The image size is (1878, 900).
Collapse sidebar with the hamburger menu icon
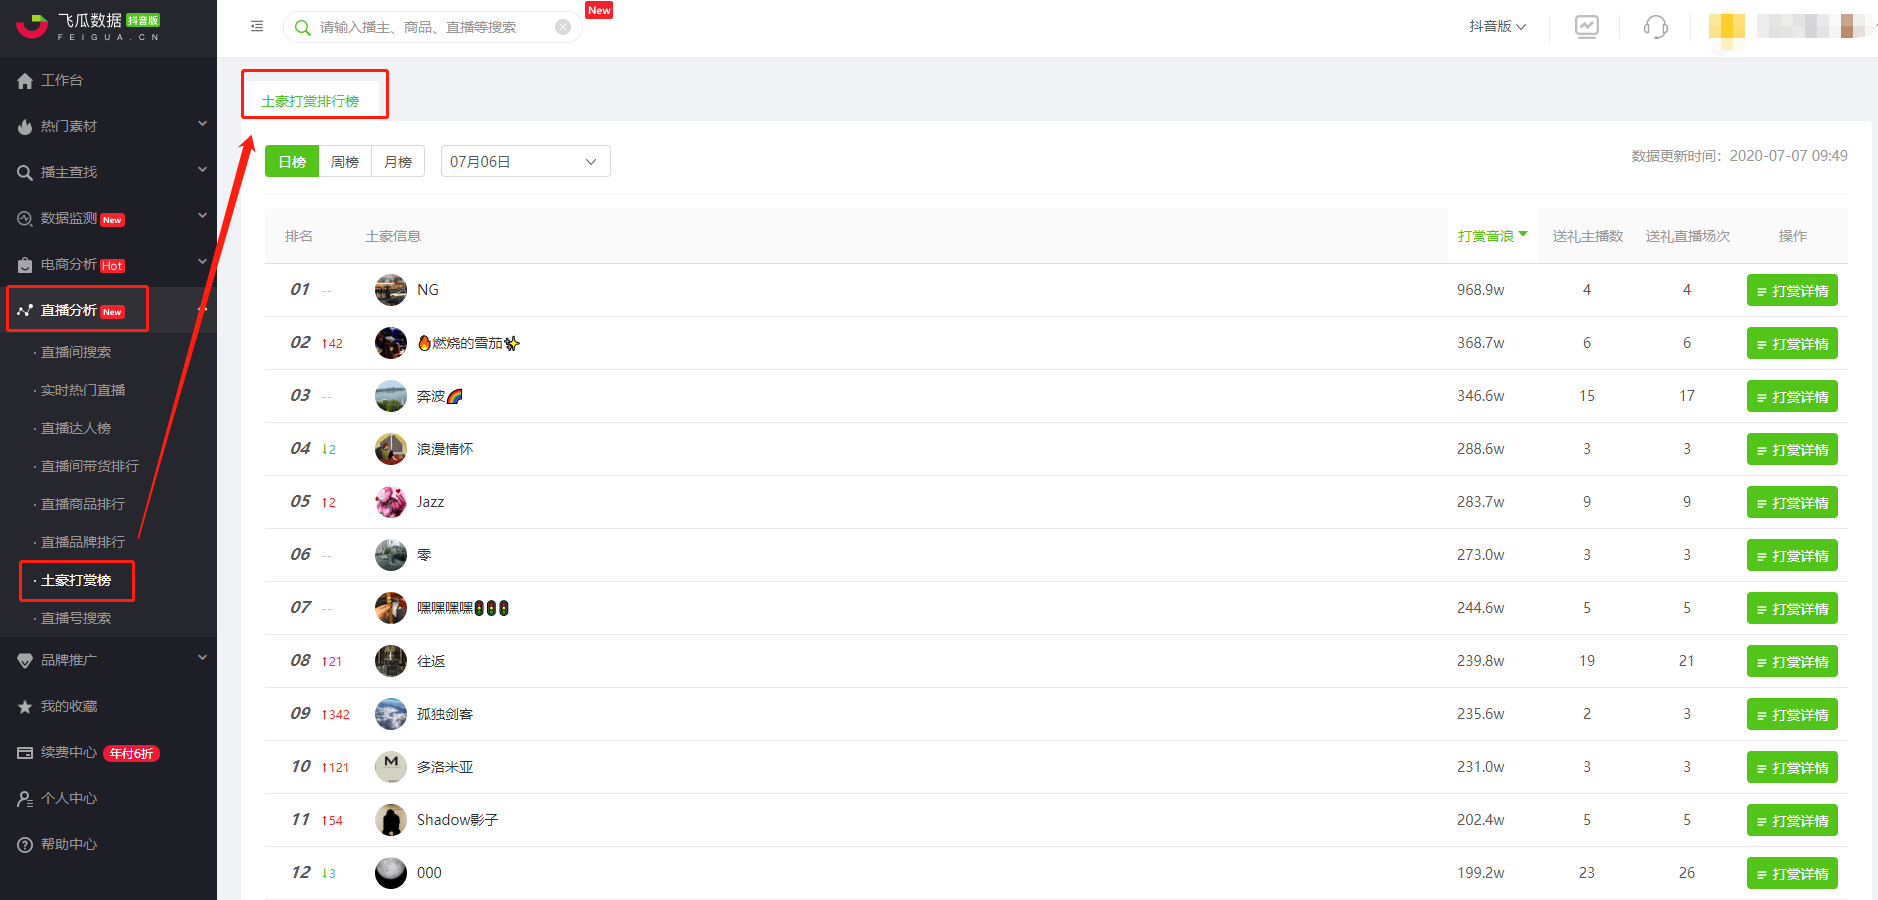[x=257, y=26]
